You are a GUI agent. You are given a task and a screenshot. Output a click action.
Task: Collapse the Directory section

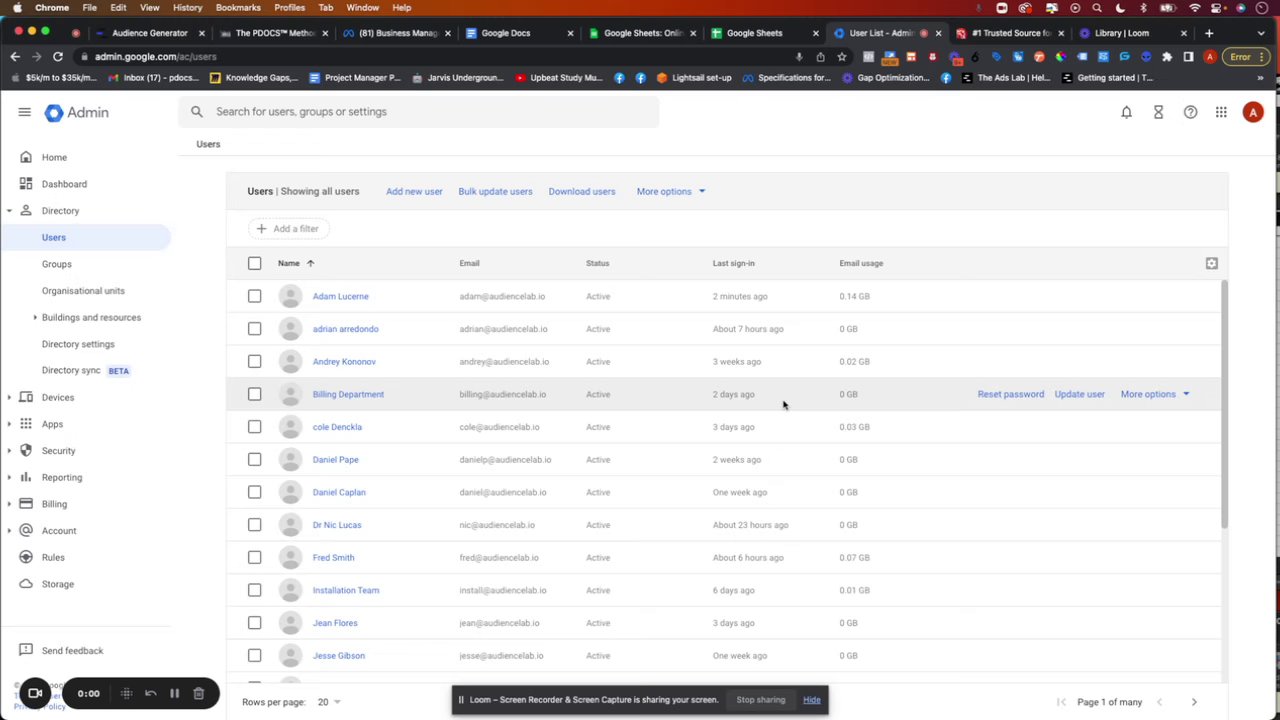click(x=9, y=211)
